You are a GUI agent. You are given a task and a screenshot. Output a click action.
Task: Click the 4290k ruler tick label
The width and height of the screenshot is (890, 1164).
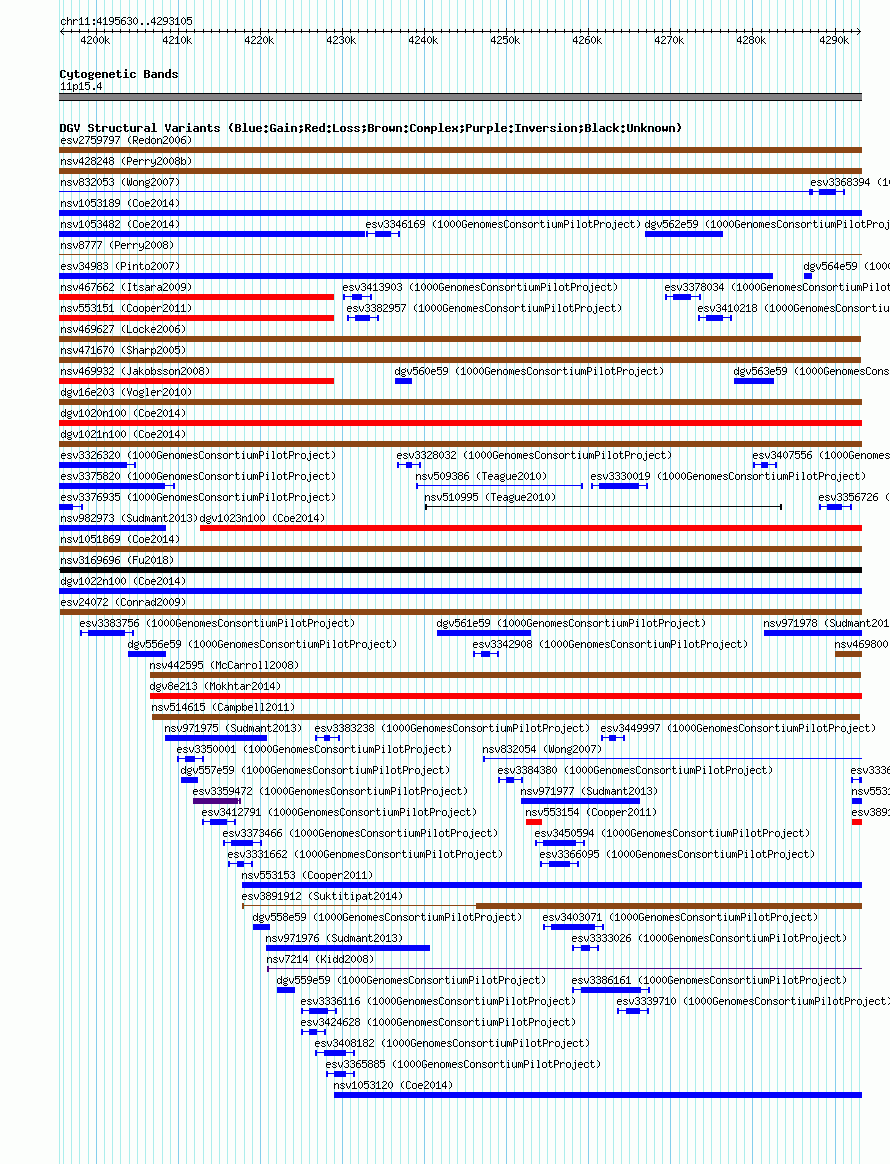[834, 40]
